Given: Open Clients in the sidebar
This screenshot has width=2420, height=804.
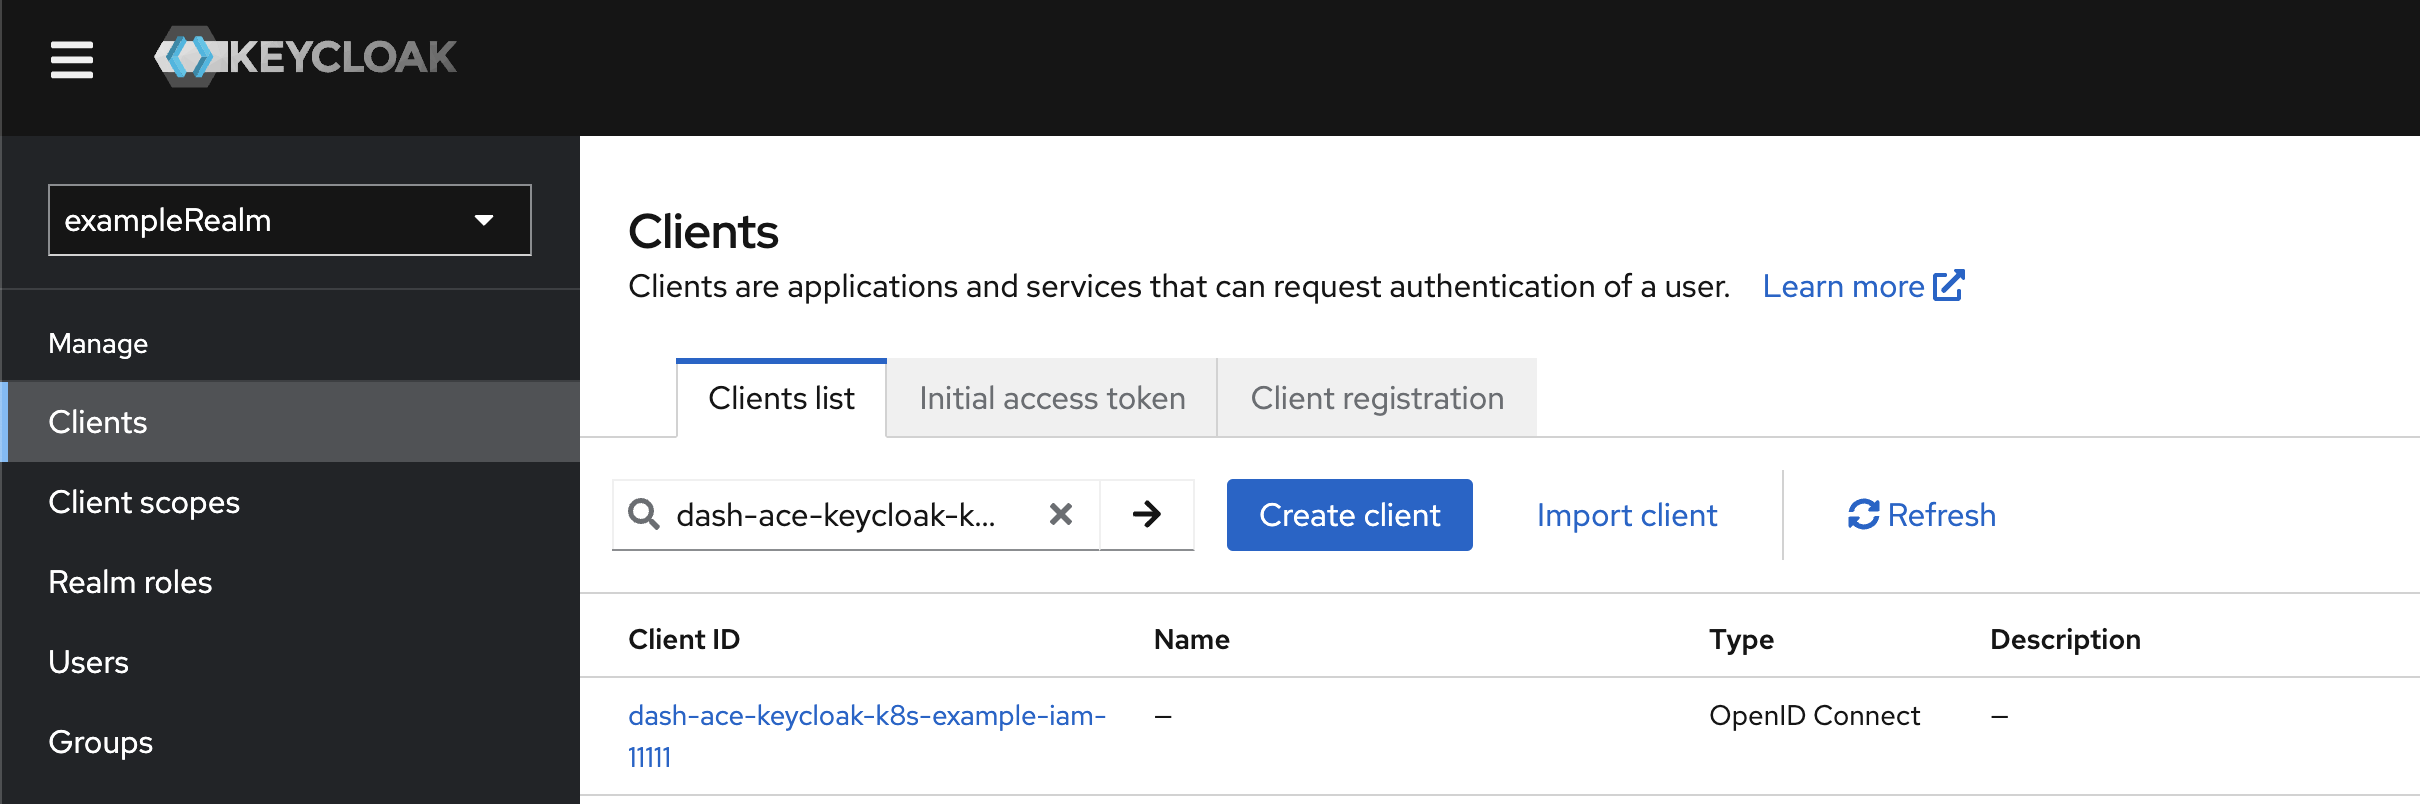Looking at the screenshot, I should (290, 422).
